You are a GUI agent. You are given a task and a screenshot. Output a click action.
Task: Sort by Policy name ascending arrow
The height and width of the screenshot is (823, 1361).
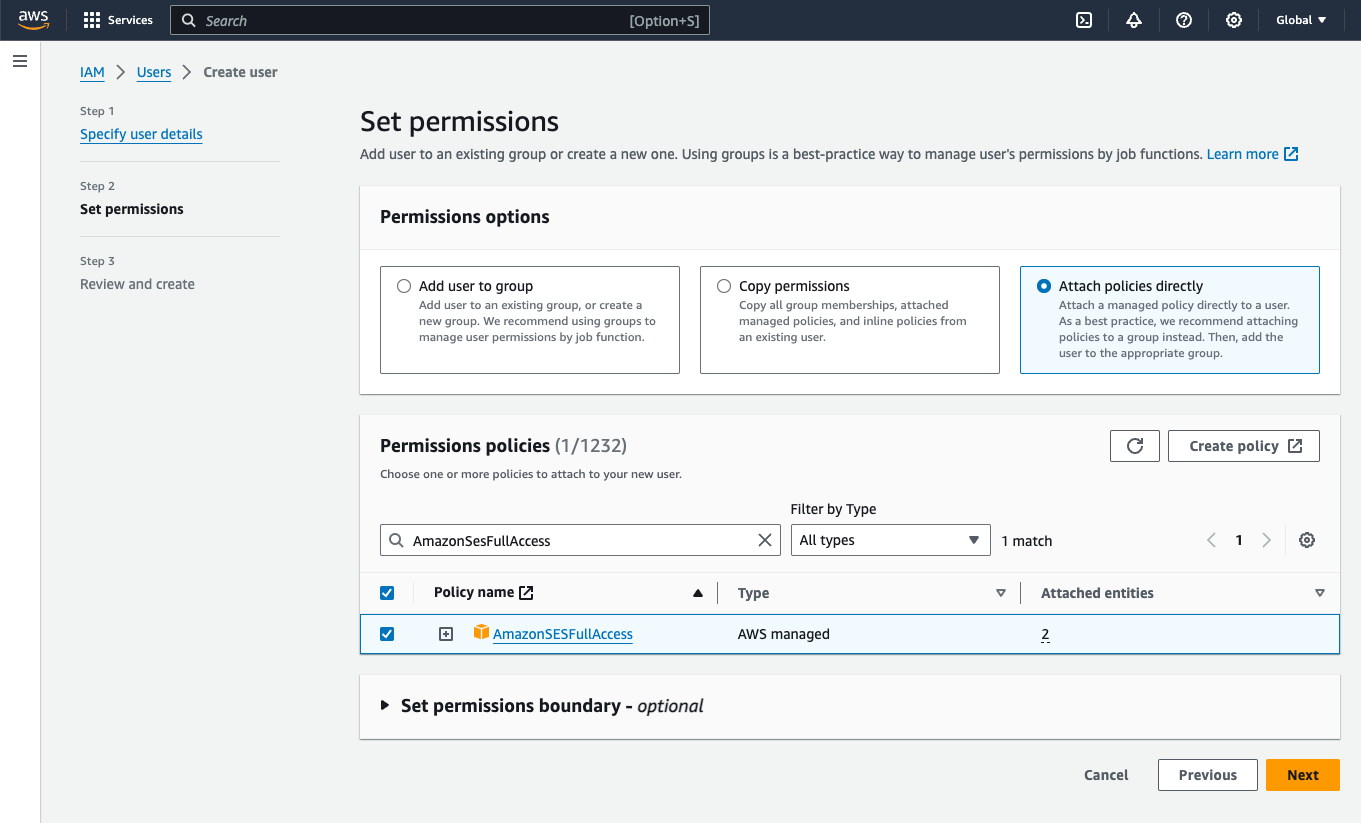coord(698,593)
